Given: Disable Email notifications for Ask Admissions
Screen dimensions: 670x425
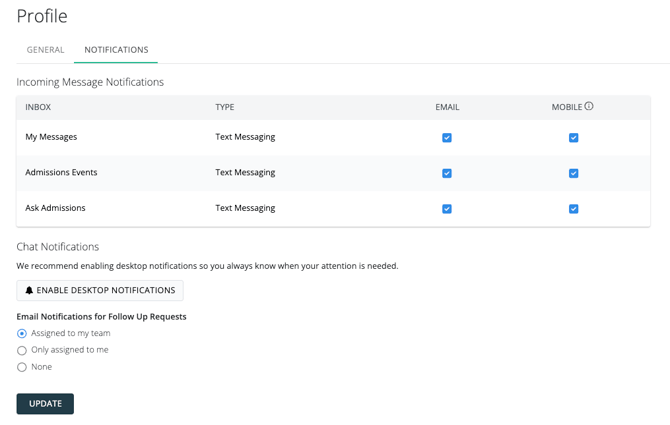Looking at the screenshot, I should (x=447, y=209).
